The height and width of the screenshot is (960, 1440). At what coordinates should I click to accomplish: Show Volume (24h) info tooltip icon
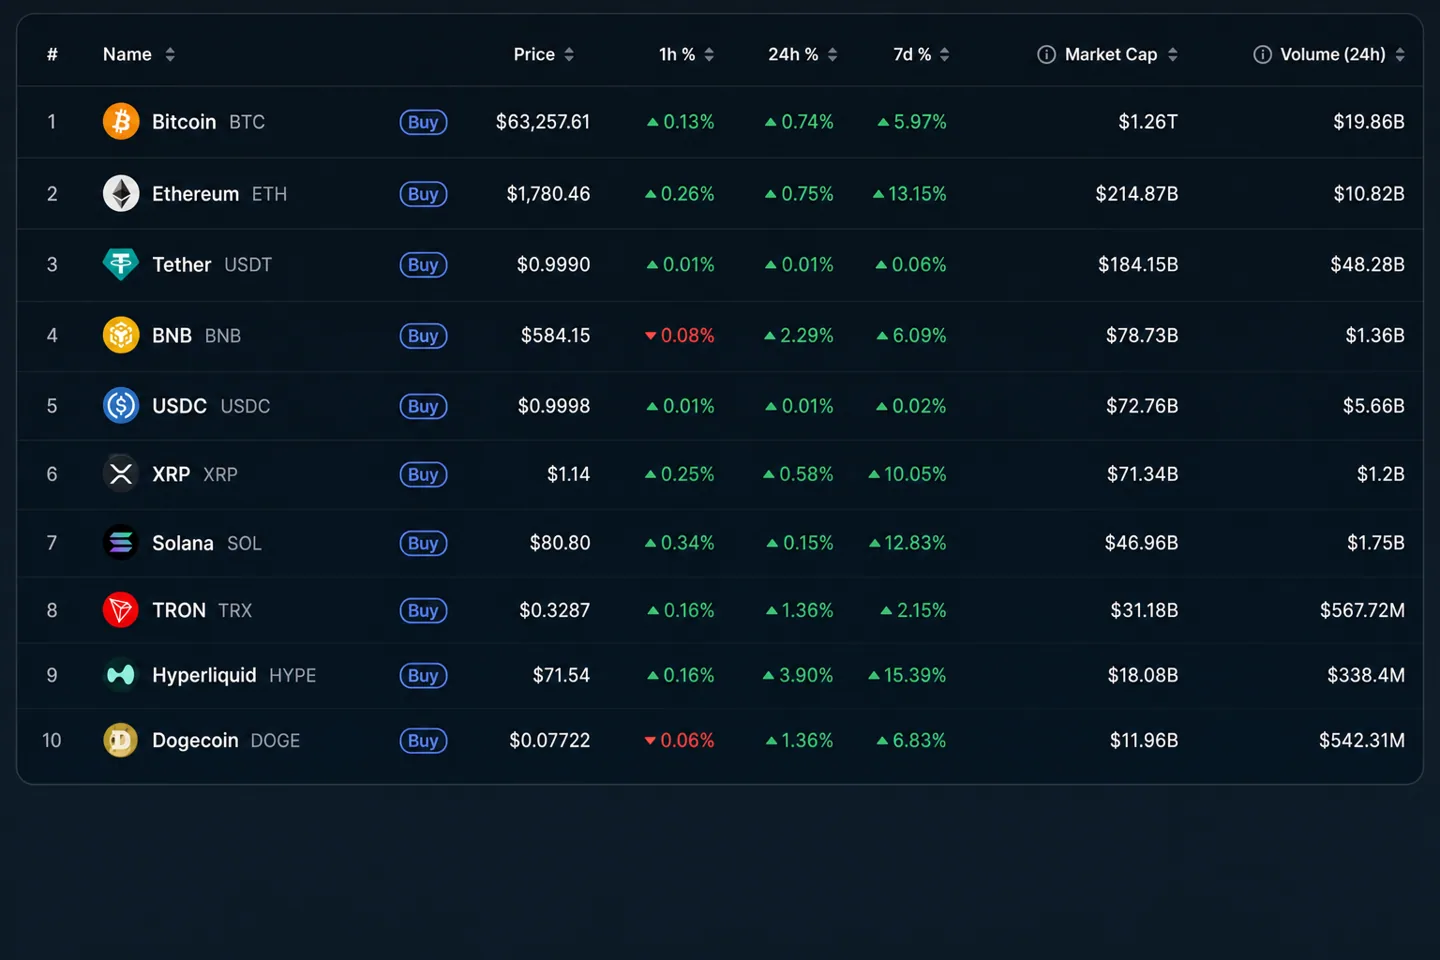(1262, 55)
